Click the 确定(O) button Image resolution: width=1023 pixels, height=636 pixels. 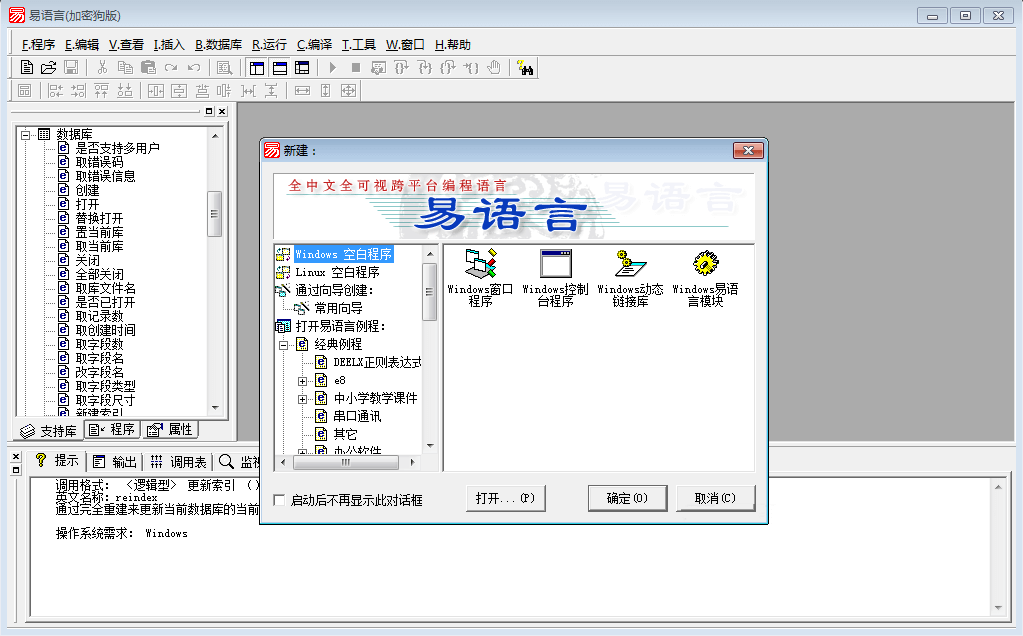pyautogui.click(x=628, y=498)
